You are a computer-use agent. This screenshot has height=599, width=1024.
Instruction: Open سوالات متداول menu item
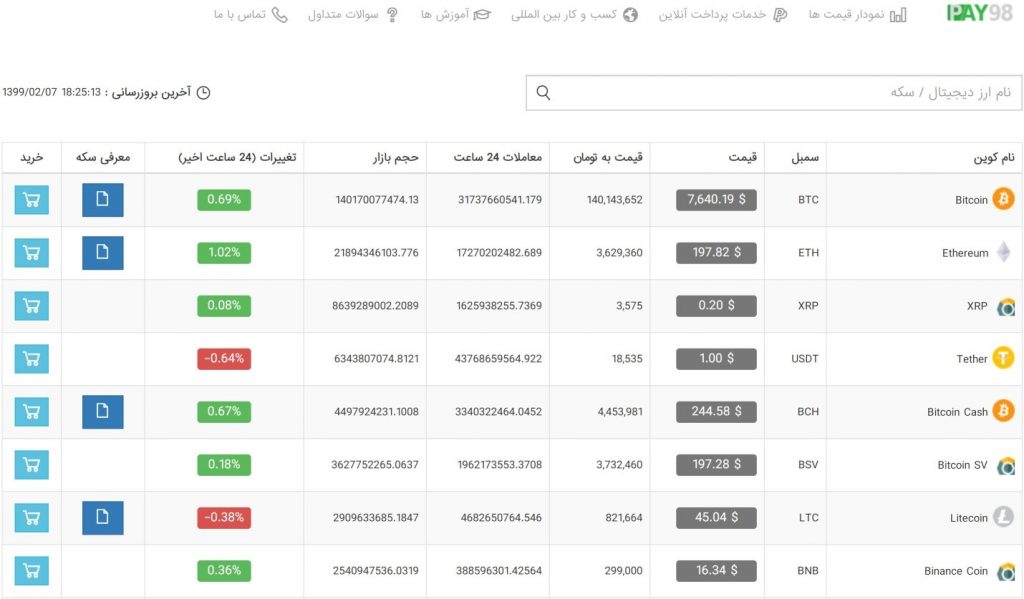click(343, 14)
